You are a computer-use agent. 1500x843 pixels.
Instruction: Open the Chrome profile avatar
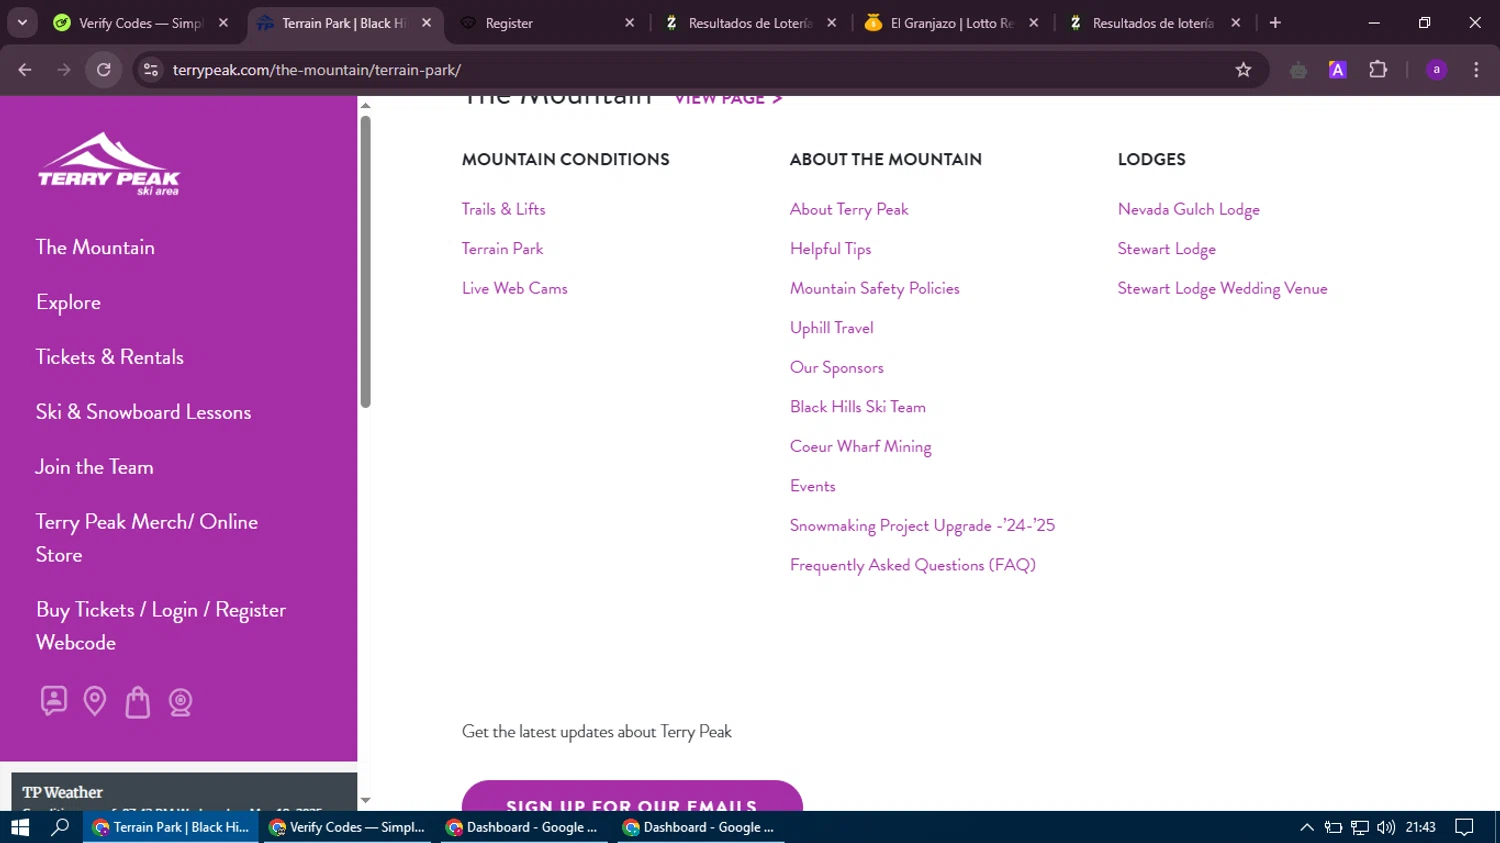(1436, 69)
